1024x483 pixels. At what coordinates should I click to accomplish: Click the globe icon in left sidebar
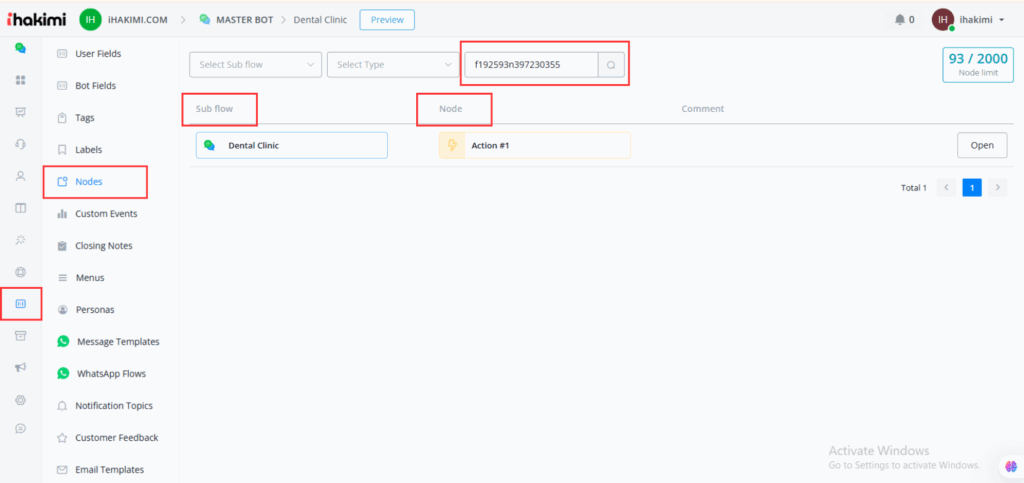click(20, 272)
